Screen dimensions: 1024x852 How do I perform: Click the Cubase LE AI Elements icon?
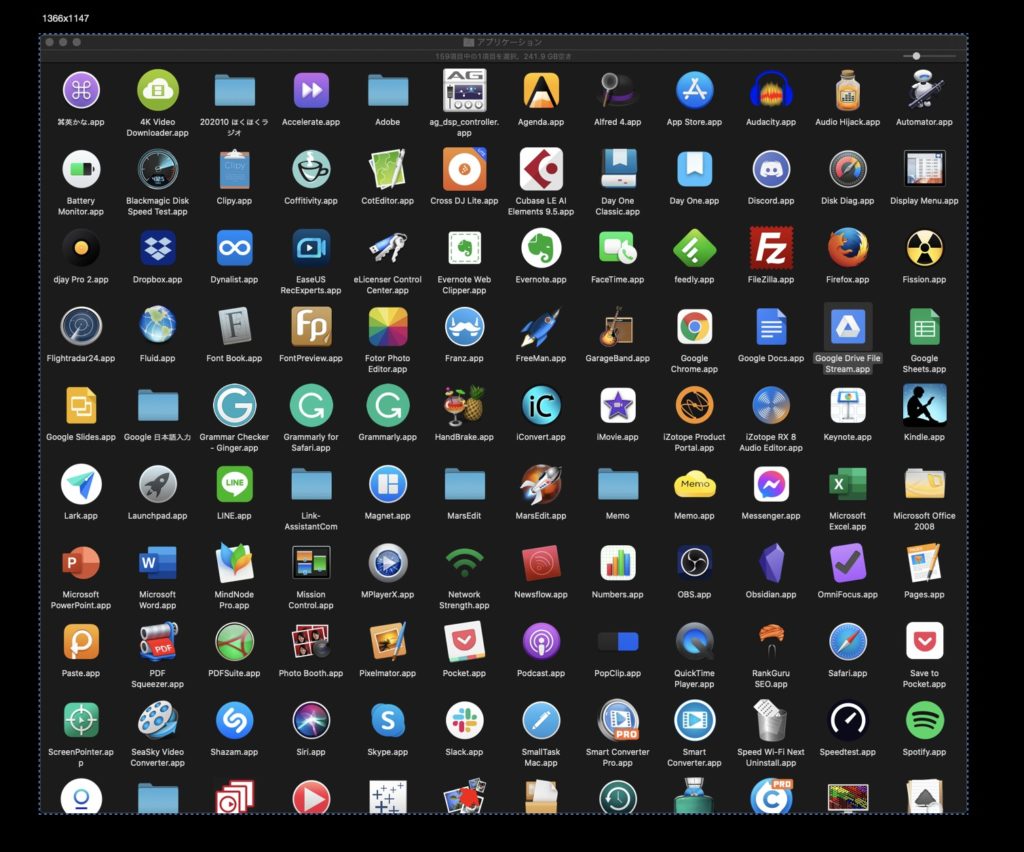click(x=541, y=169)
